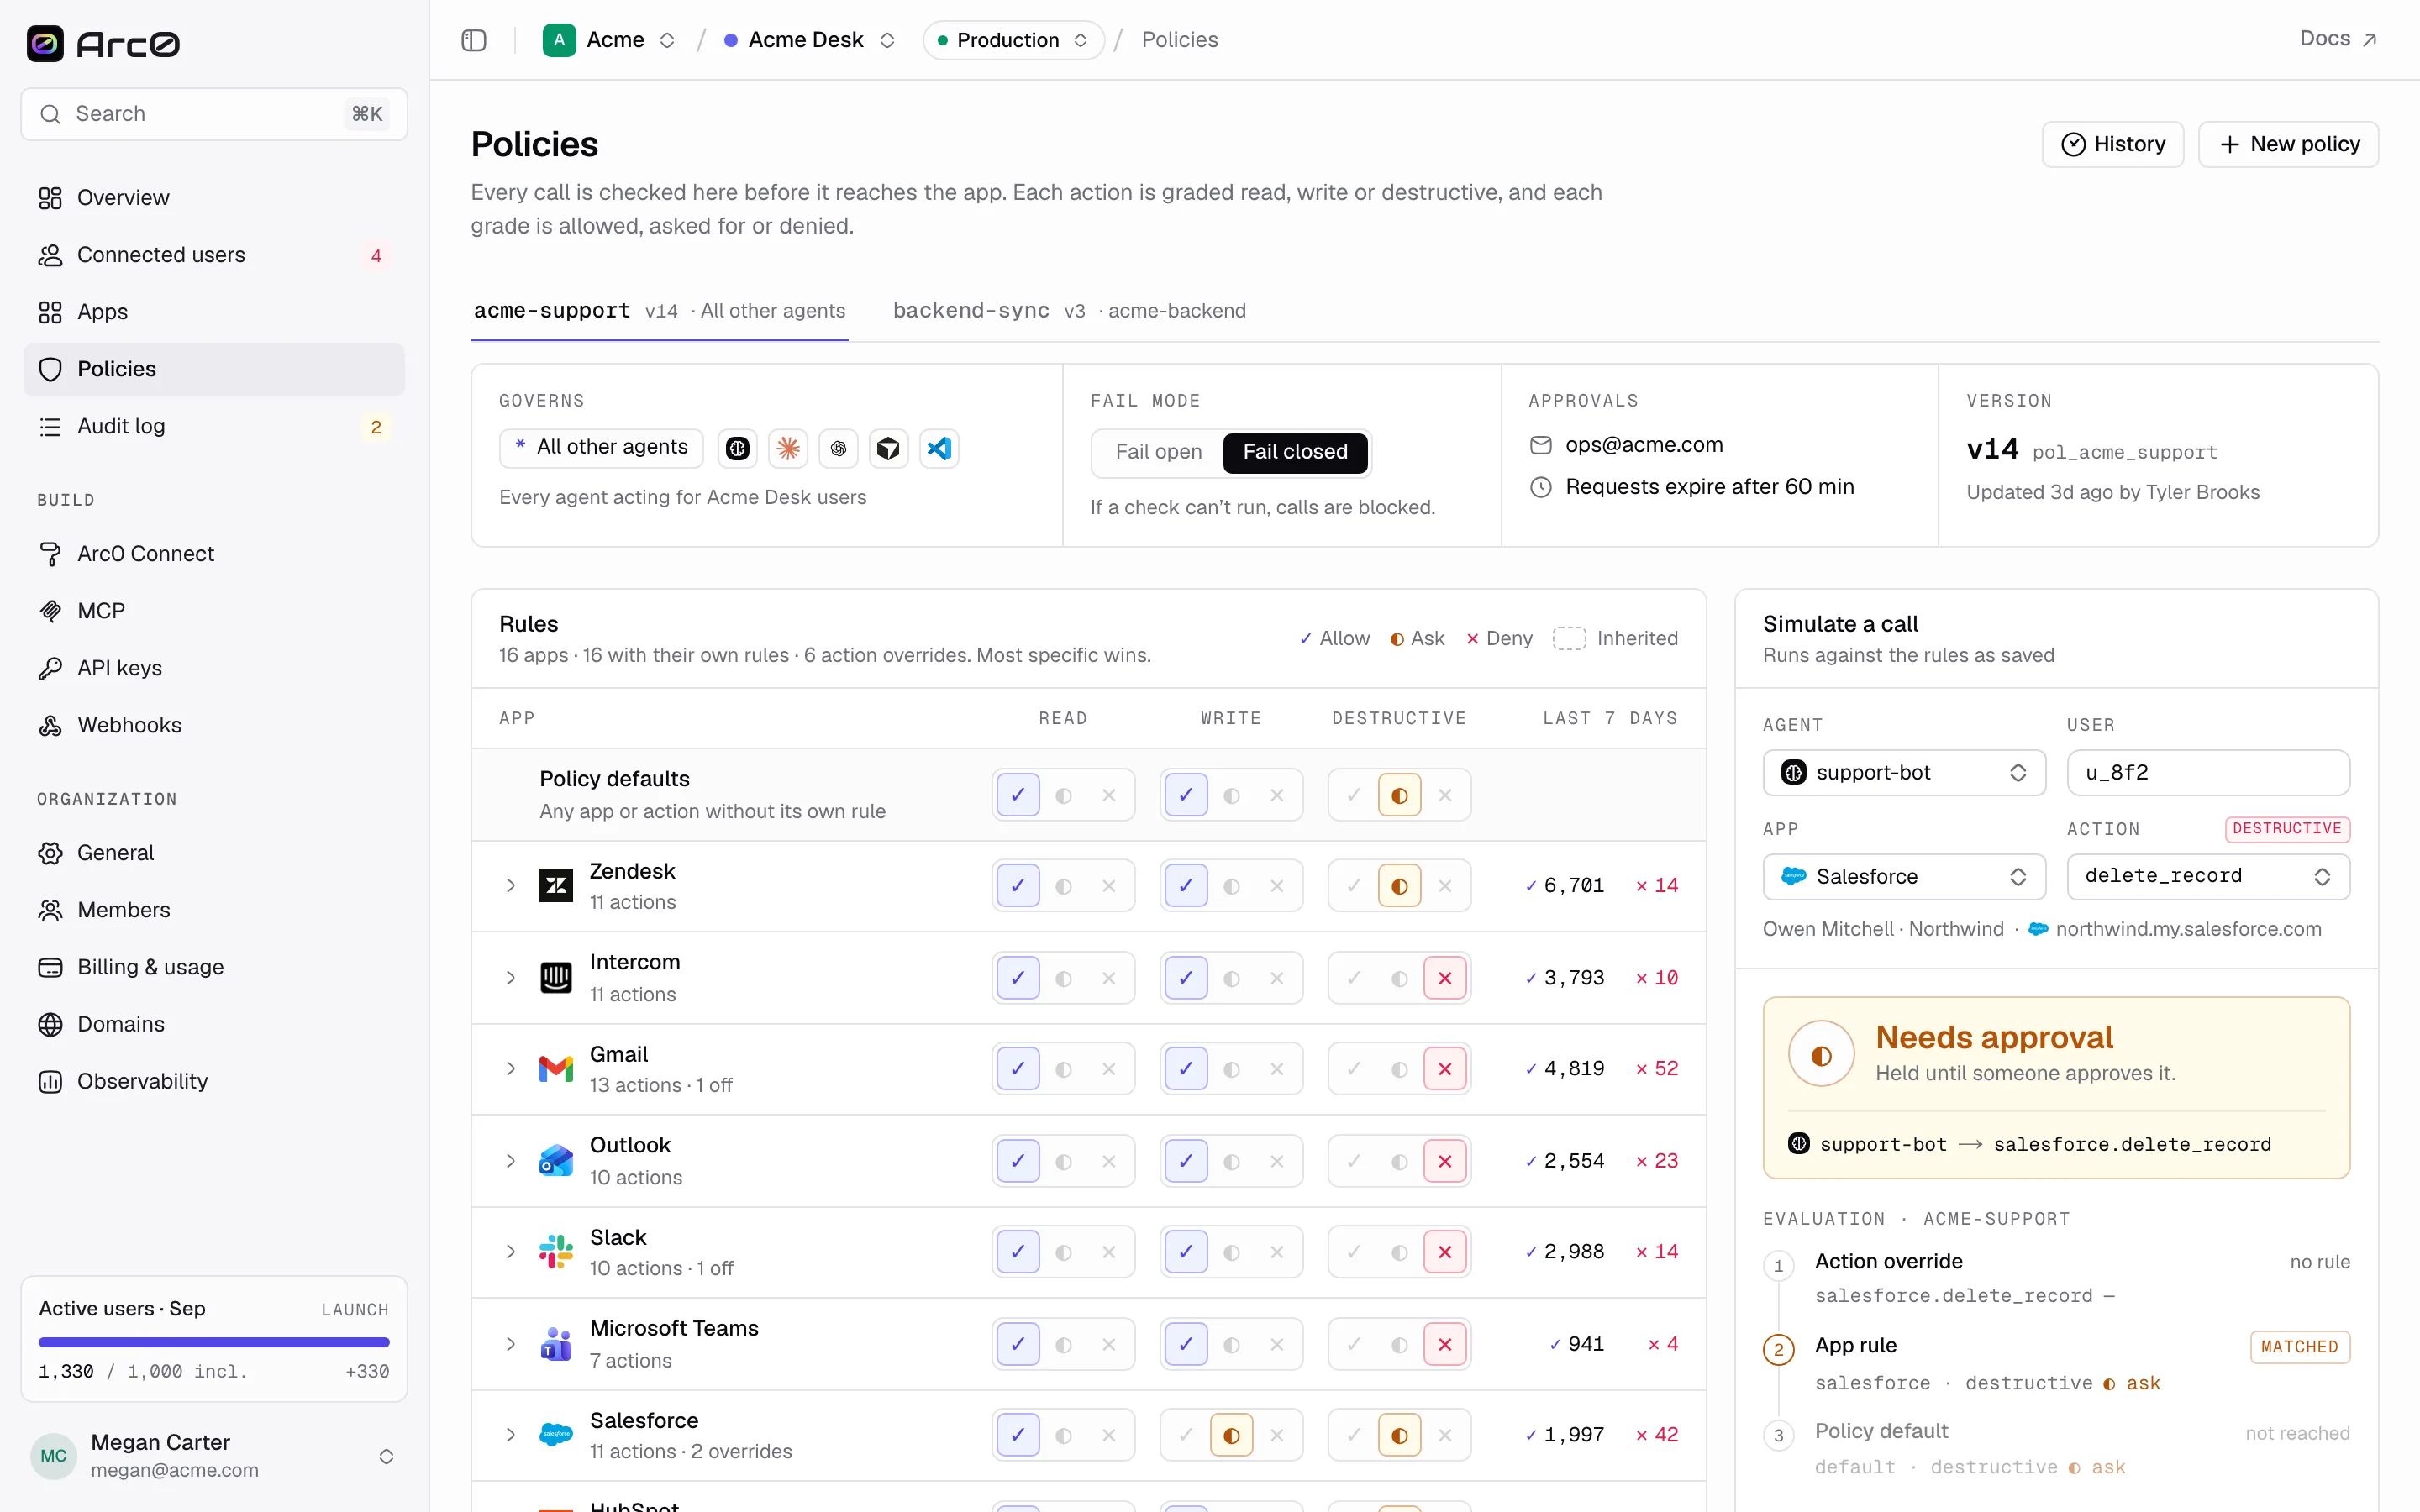Open the Salesforce app dropdown in simulator
The height and width of the screenshot is (1512, 2420).
(1904, 877)
